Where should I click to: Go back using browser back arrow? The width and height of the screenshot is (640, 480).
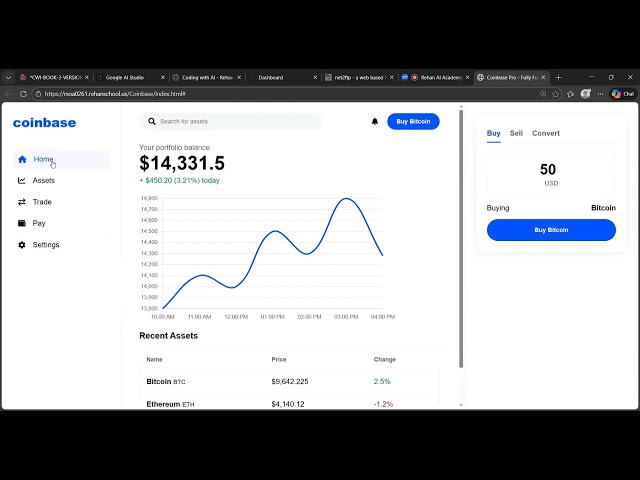tap(9, 94)
